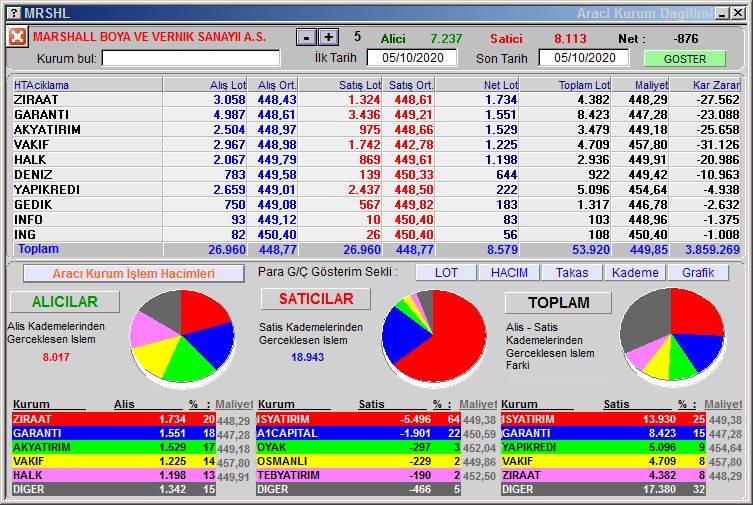This screenshot has width=753, height=505.
Task: Open the Takas view
Action: [x=572, y=273]
